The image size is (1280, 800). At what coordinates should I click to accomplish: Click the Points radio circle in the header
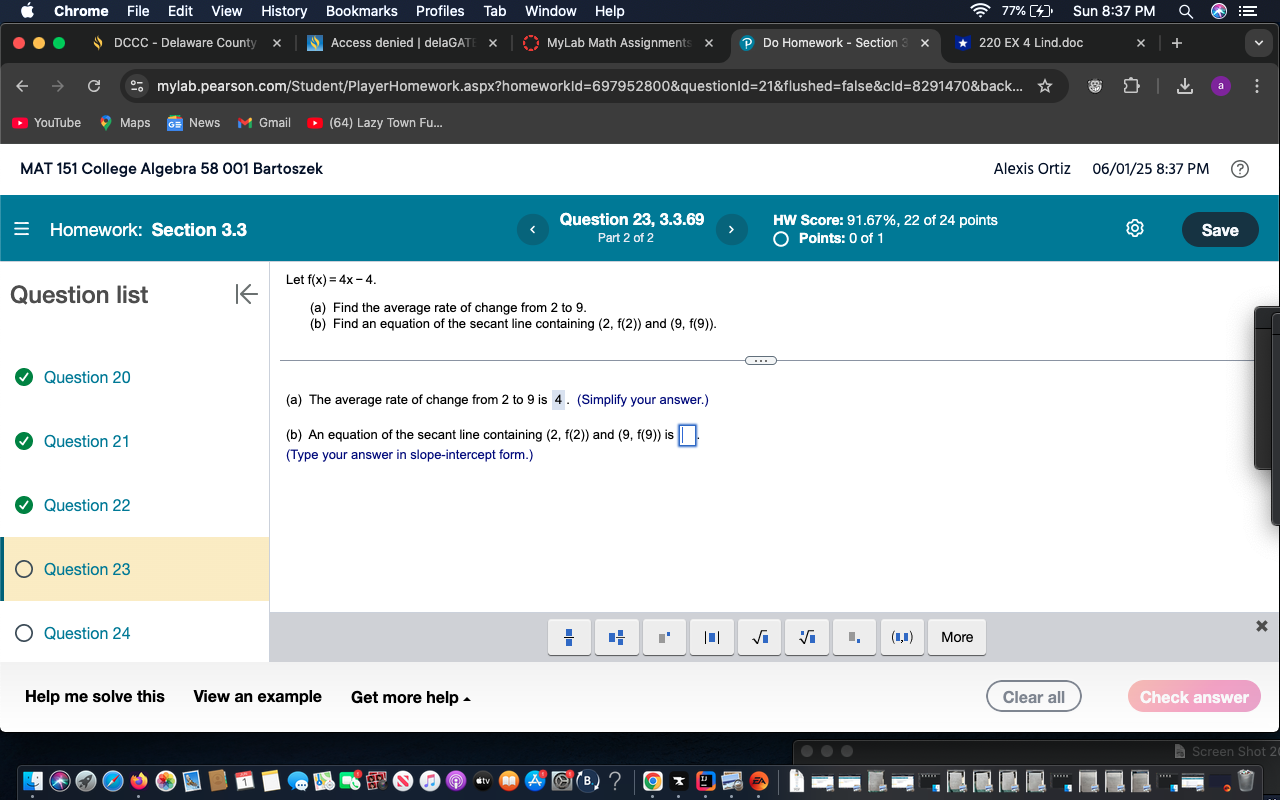click(780, 238)
